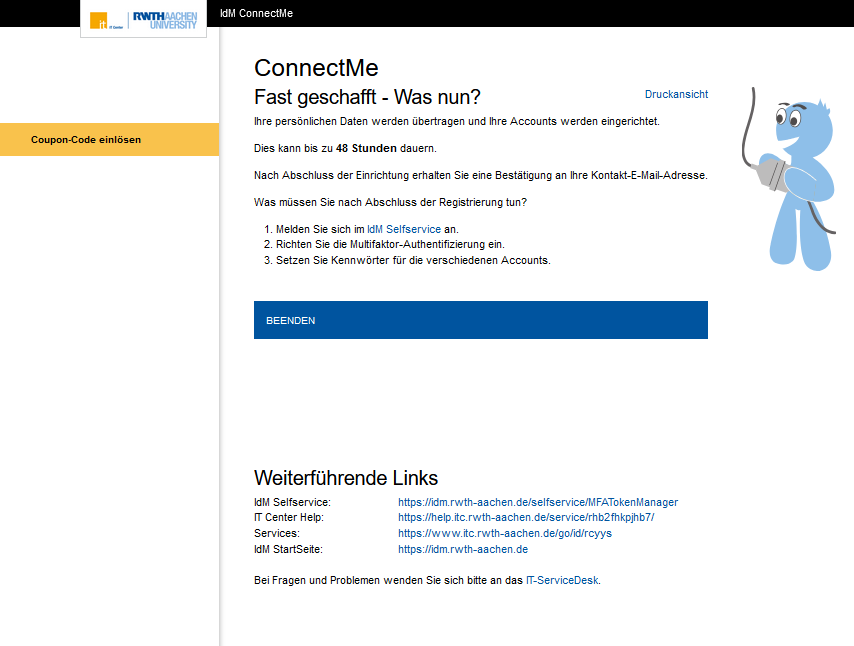854x646 pixels.
Task: Click the 'IT Center Help:' label
Action: coord(289,518)
